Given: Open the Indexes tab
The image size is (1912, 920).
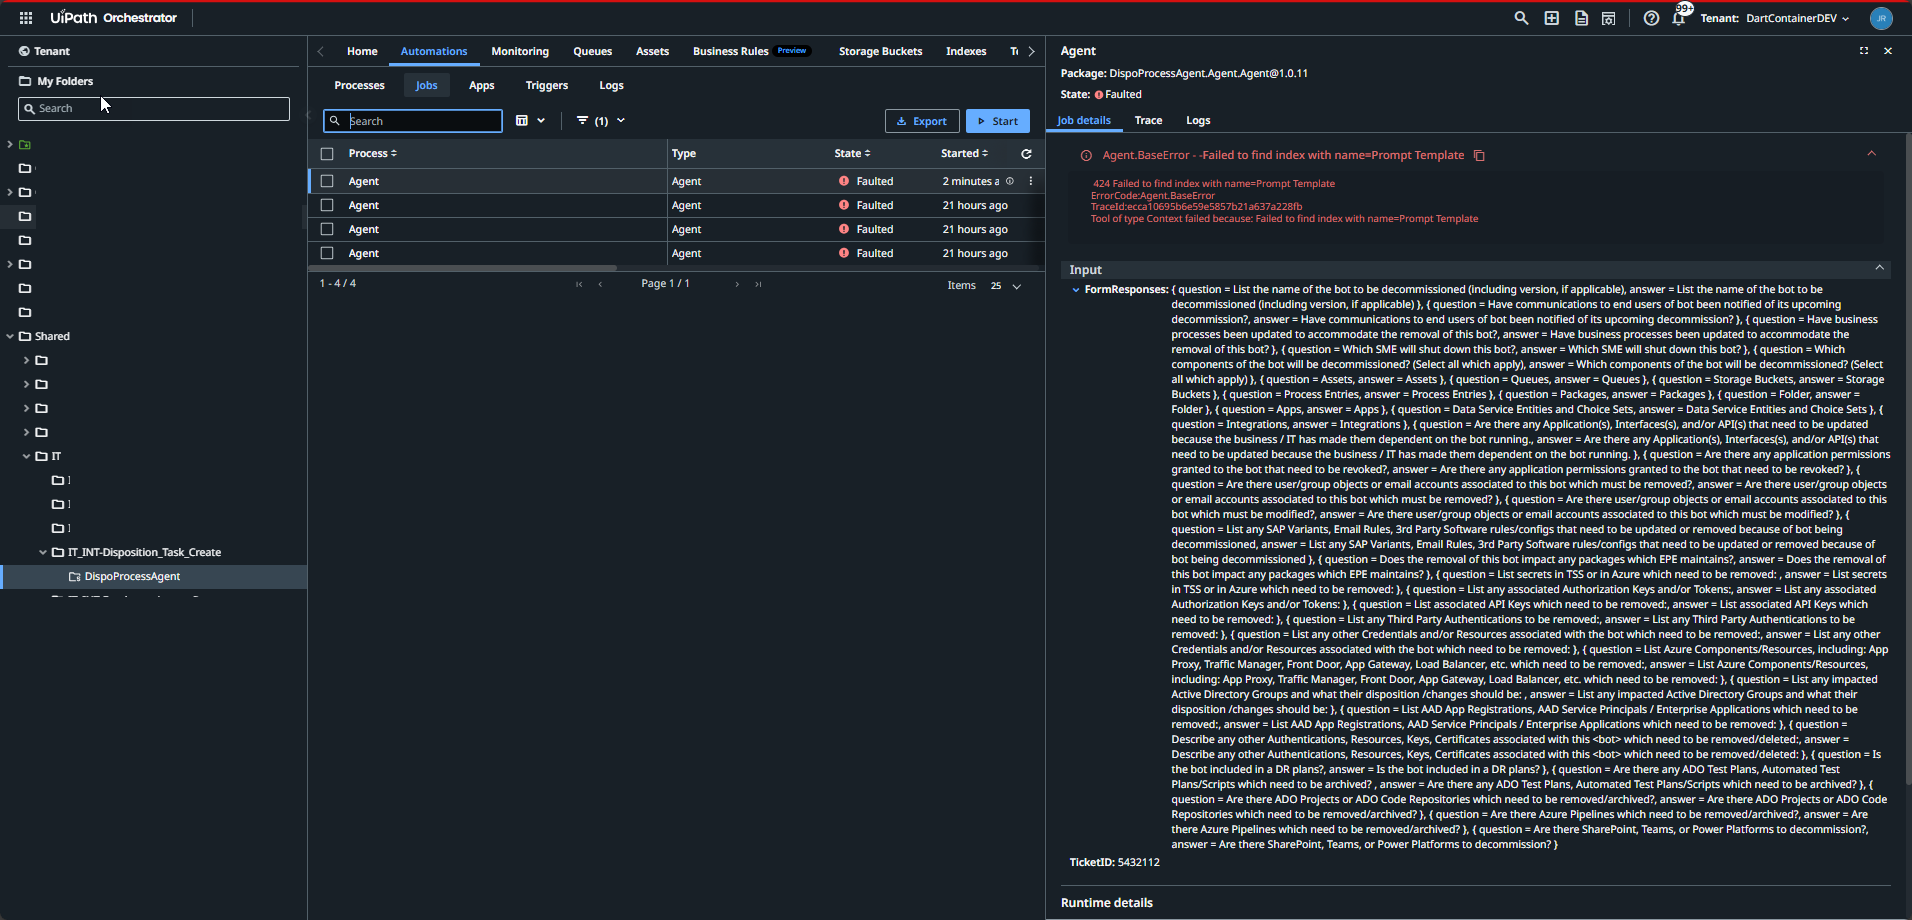Looking at the screenshot, I should point(966,51).
